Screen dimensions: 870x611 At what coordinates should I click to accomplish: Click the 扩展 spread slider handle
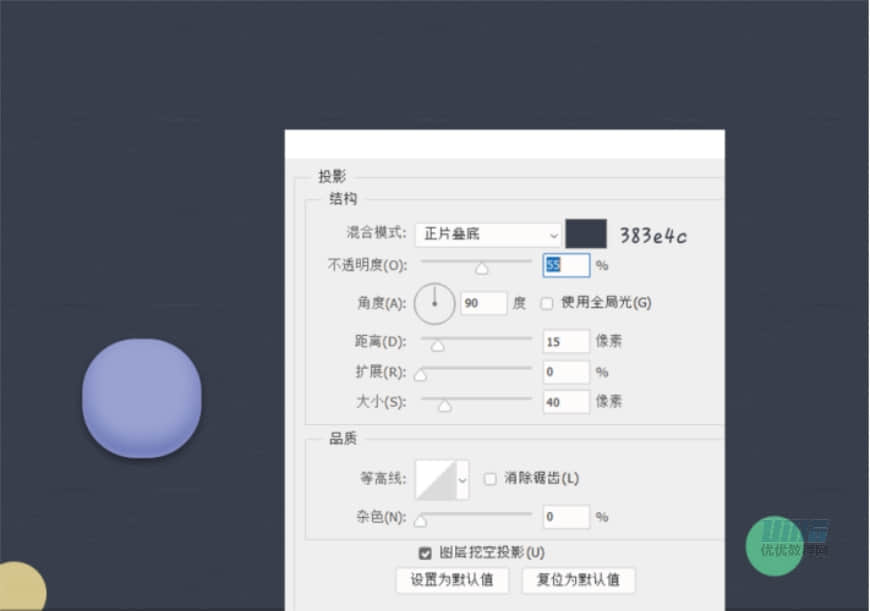click(421, 376)
